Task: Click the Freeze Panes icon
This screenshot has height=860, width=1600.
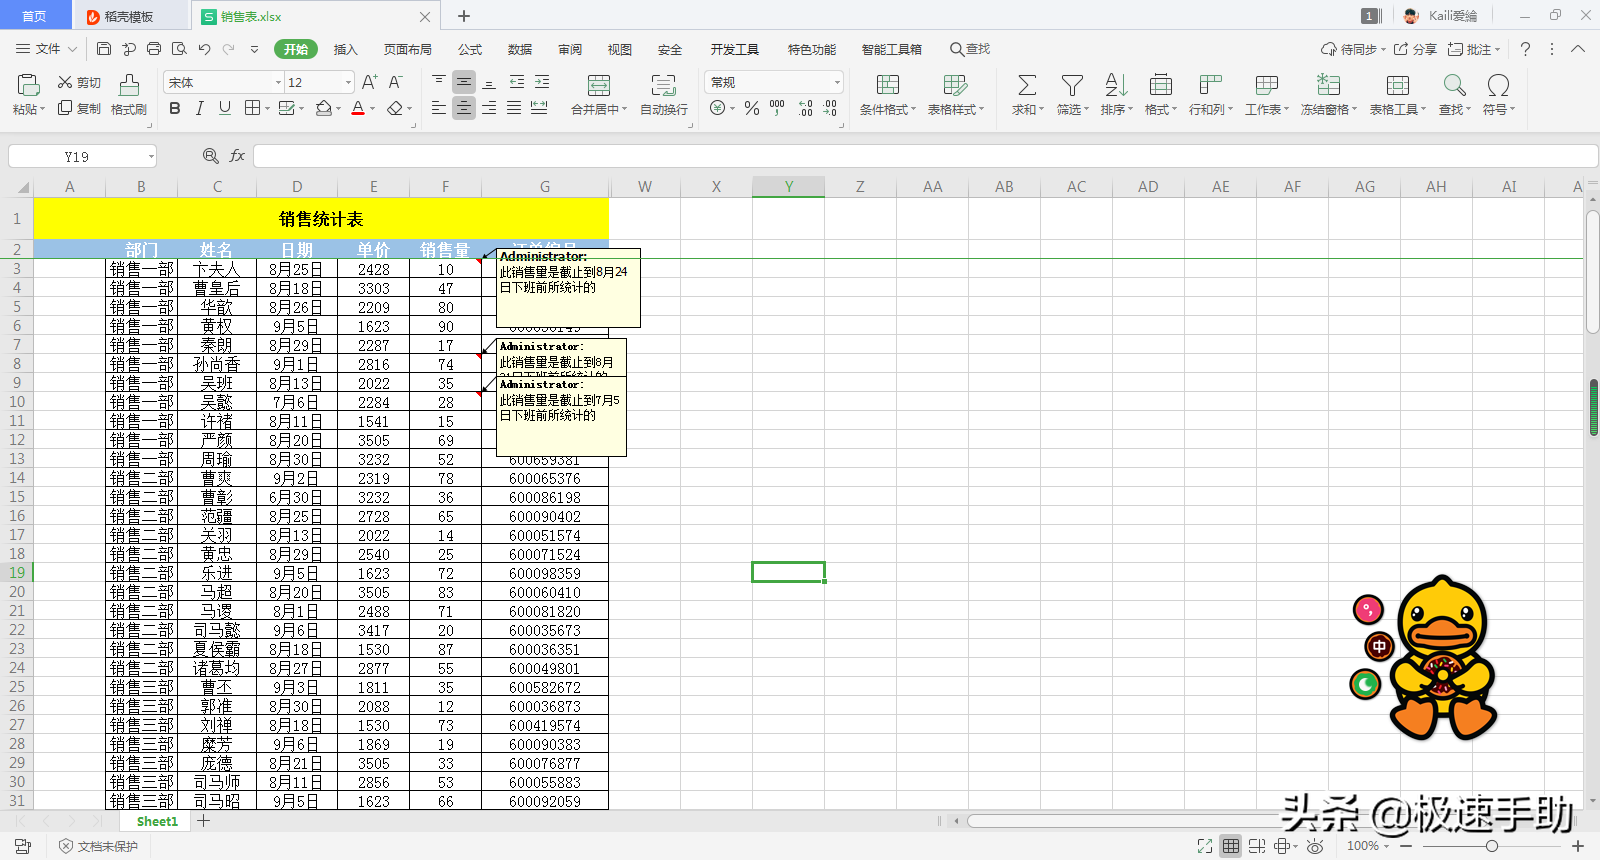Action: click(x=1328, y=85)
